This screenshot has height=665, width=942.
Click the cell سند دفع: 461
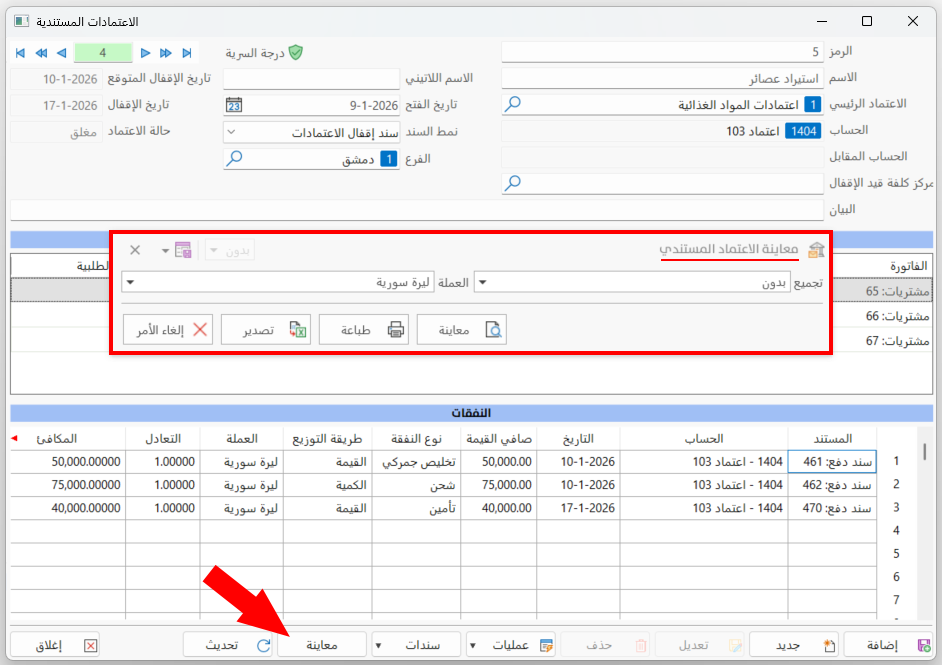pyautogui.click(x=831, y=461)
